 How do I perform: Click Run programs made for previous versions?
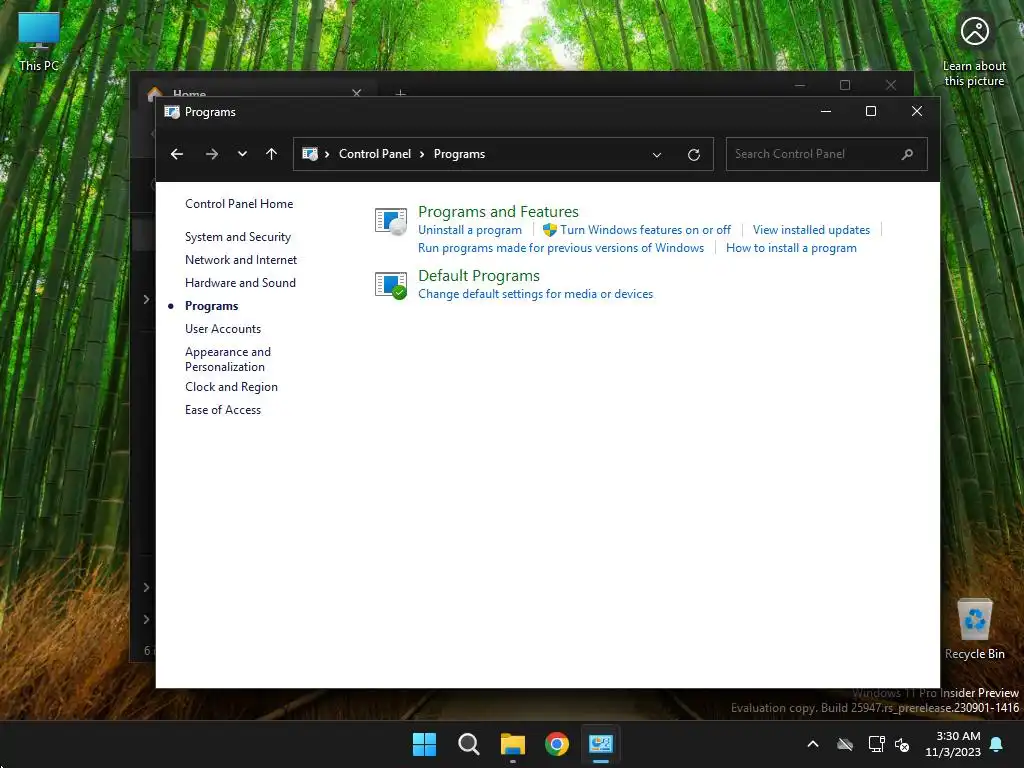561,248
